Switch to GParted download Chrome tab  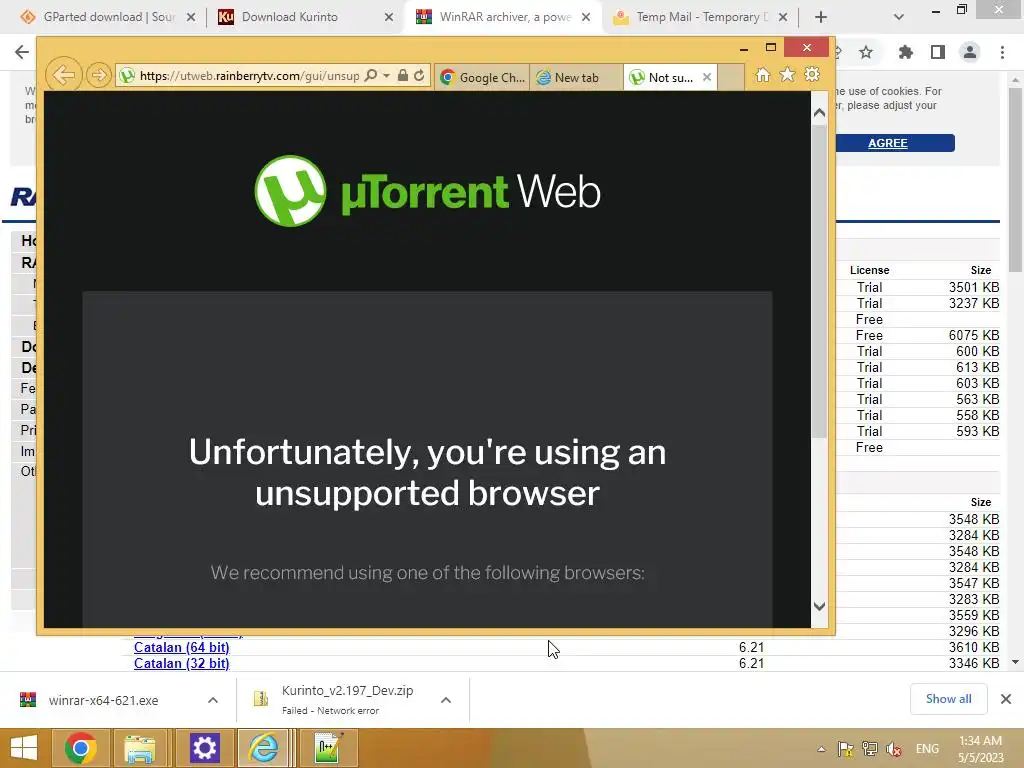click(x=108, y=17)
